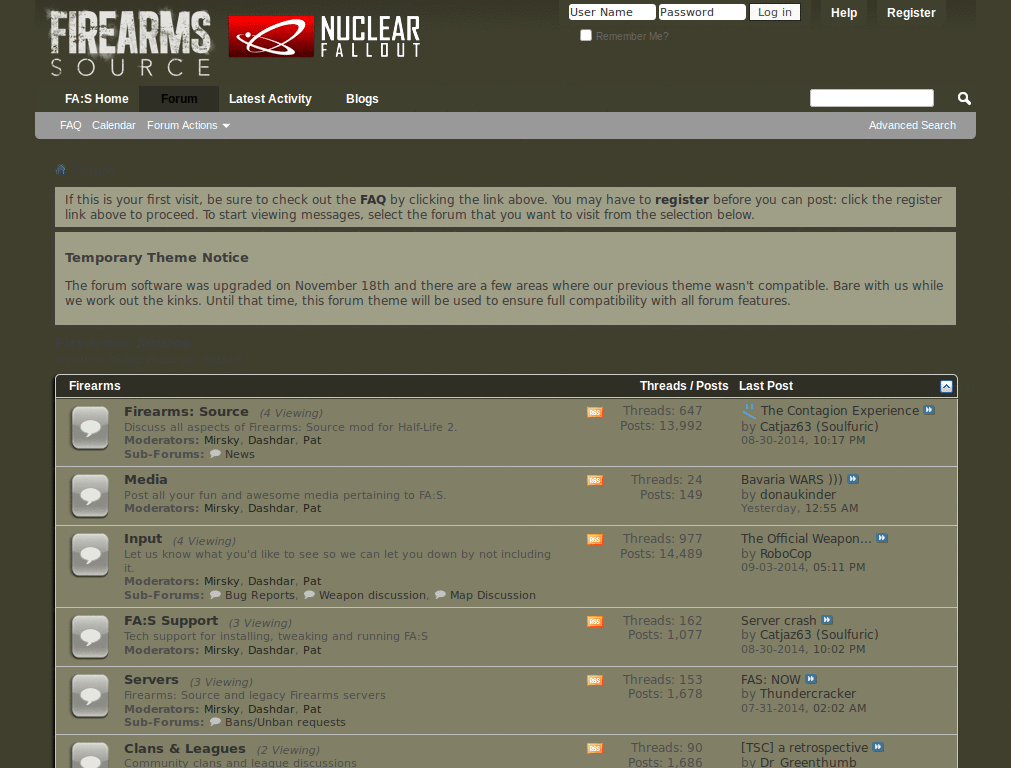Open FAQ in the sub-navigation bar

click(x=71, y=125)
